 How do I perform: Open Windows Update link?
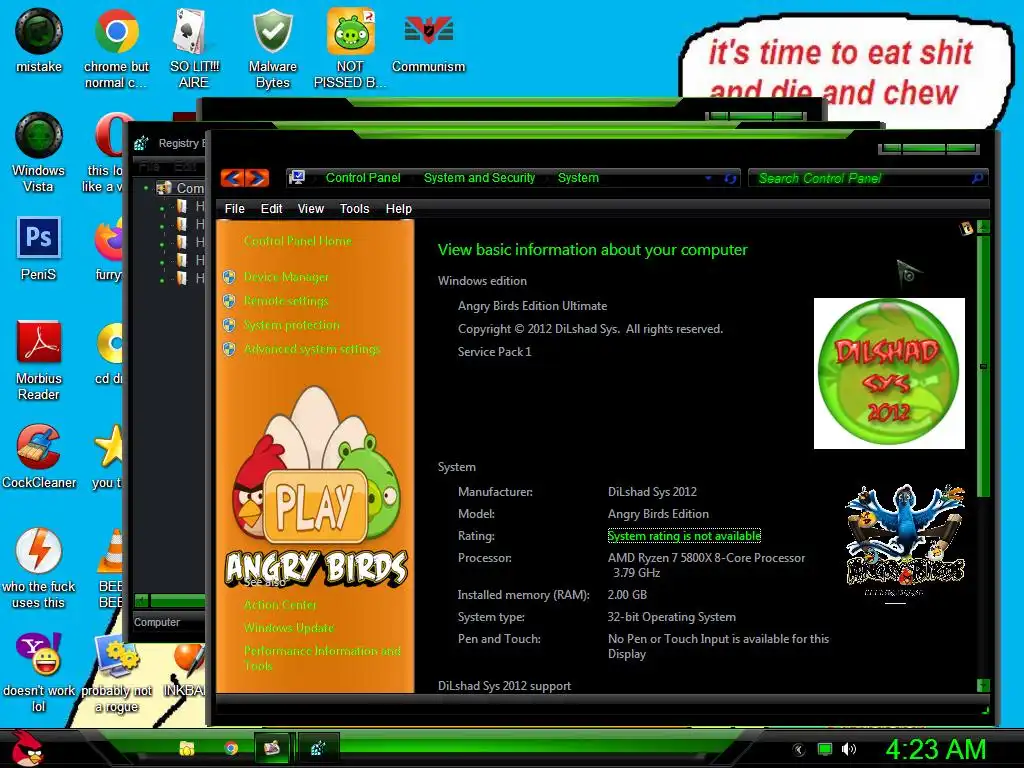point(289,628)
